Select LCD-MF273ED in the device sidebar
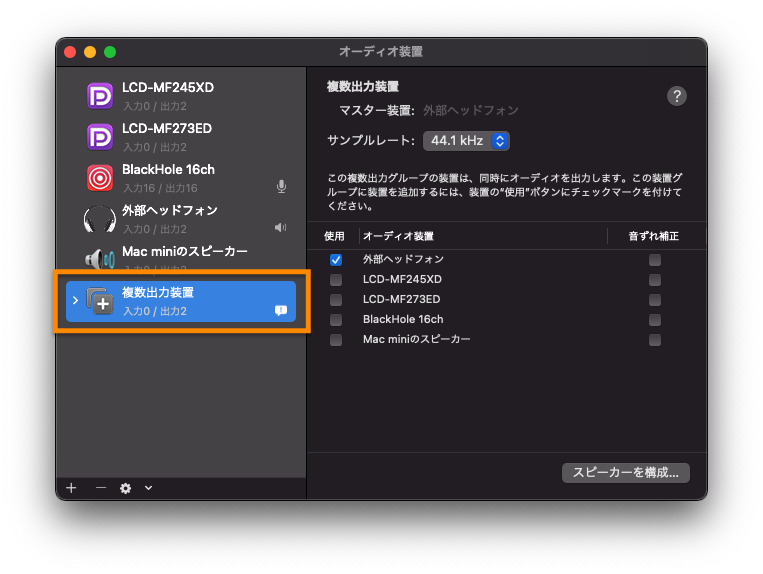763x574 pixels. (181, 137)
